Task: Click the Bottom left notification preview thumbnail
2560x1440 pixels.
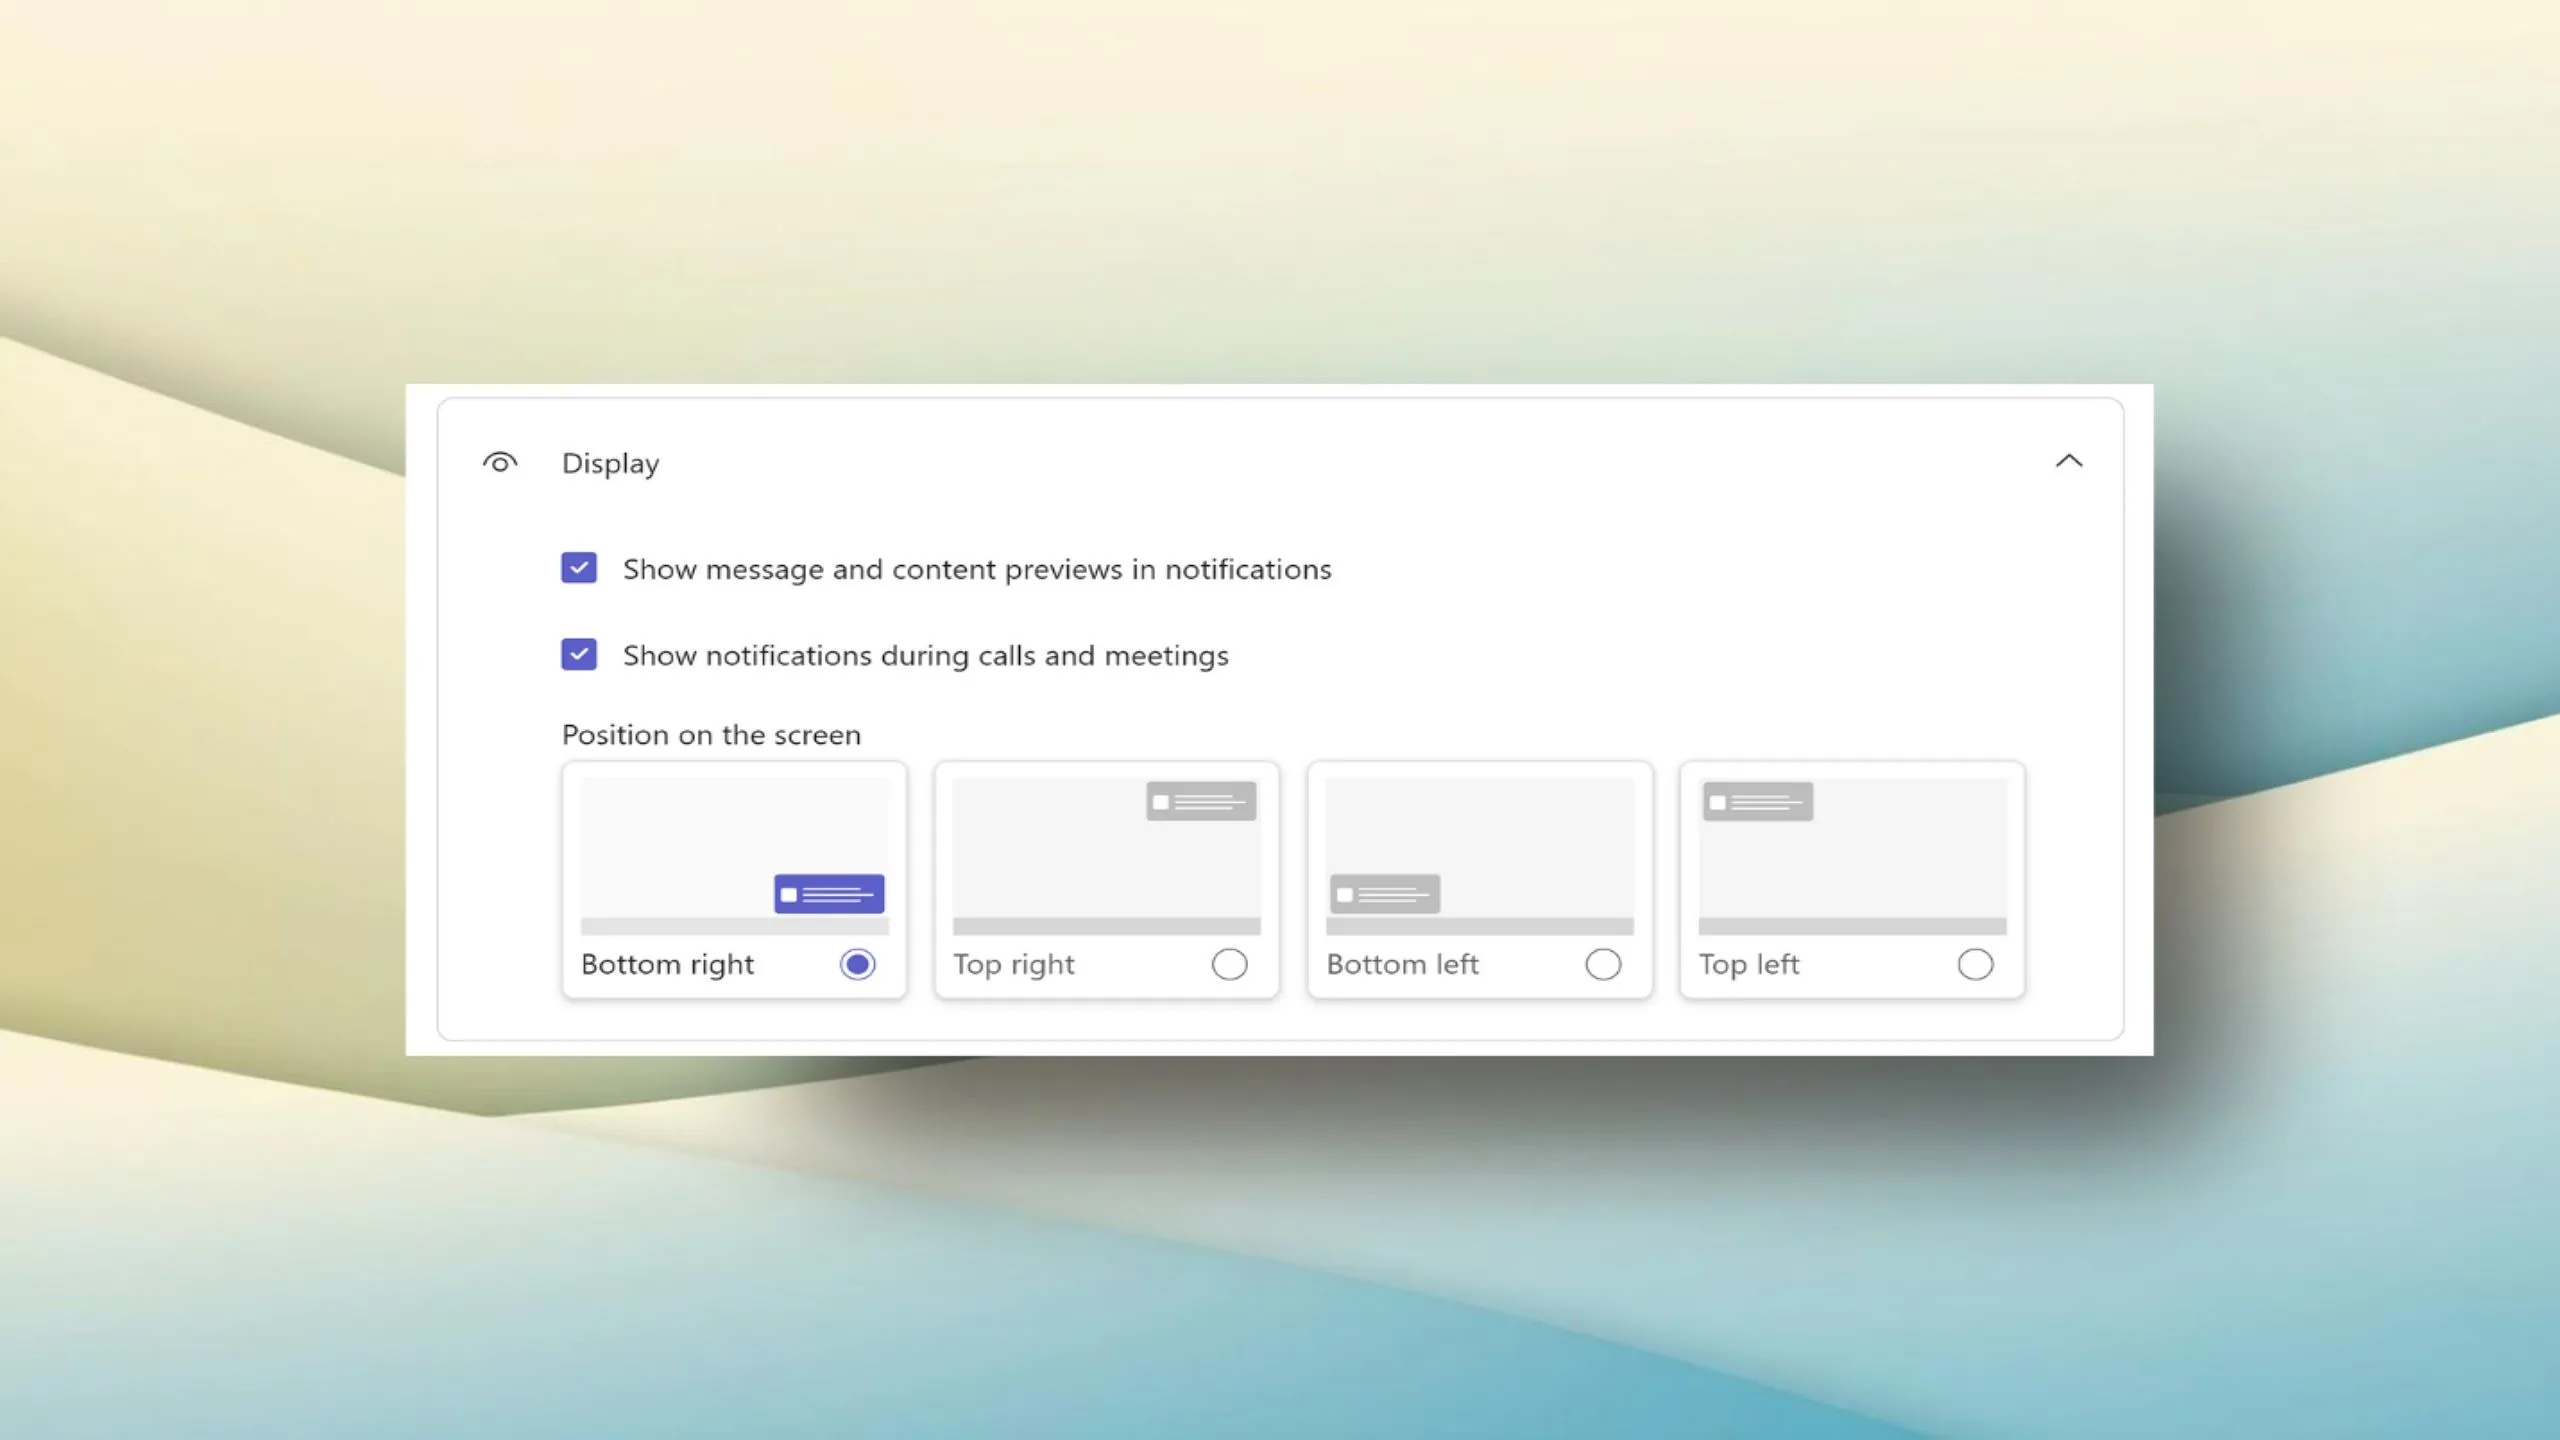Action: click(x=1479, y=855)
